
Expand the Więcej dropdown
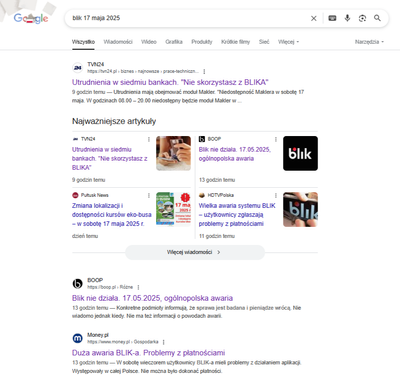[x=288, y=42]
